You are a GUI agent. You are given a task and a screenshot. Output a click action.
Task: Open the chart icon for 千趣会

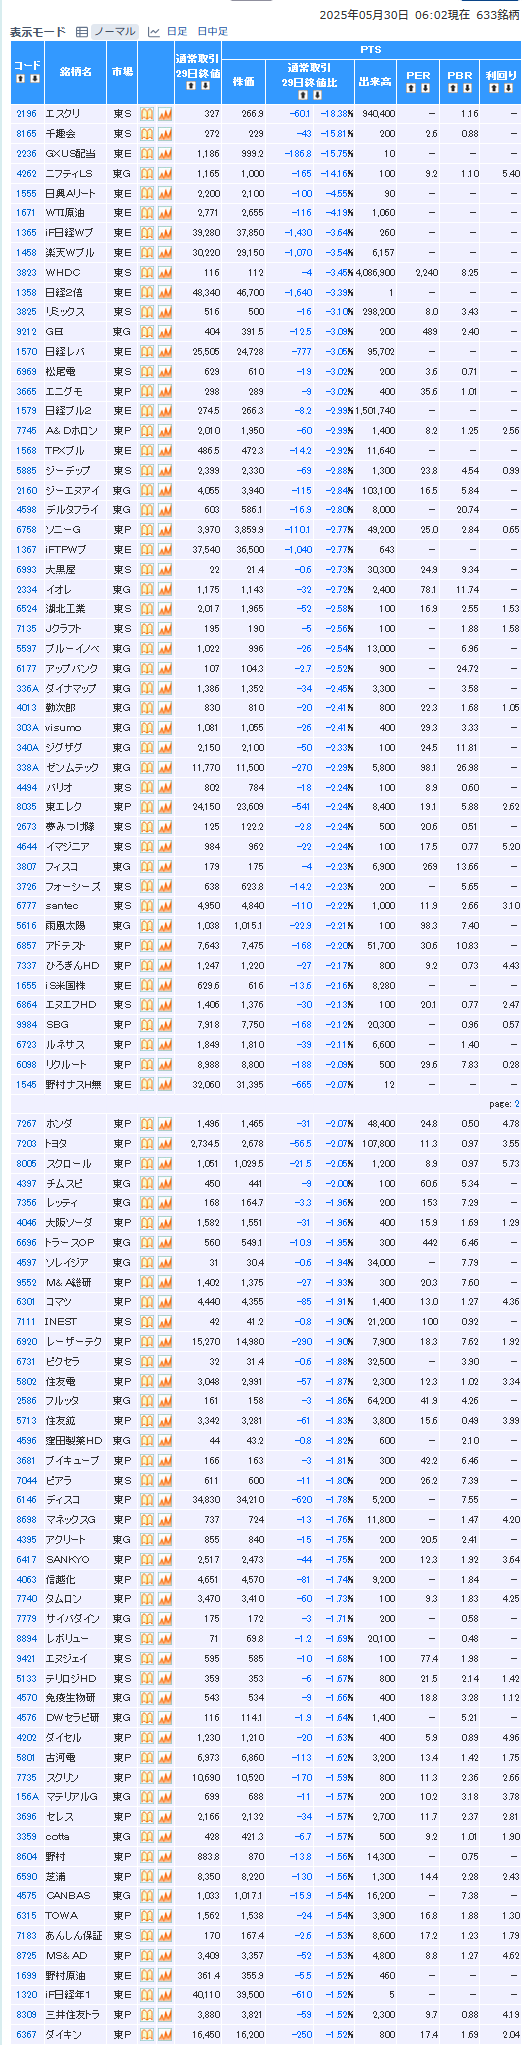[x=165, y=134]
